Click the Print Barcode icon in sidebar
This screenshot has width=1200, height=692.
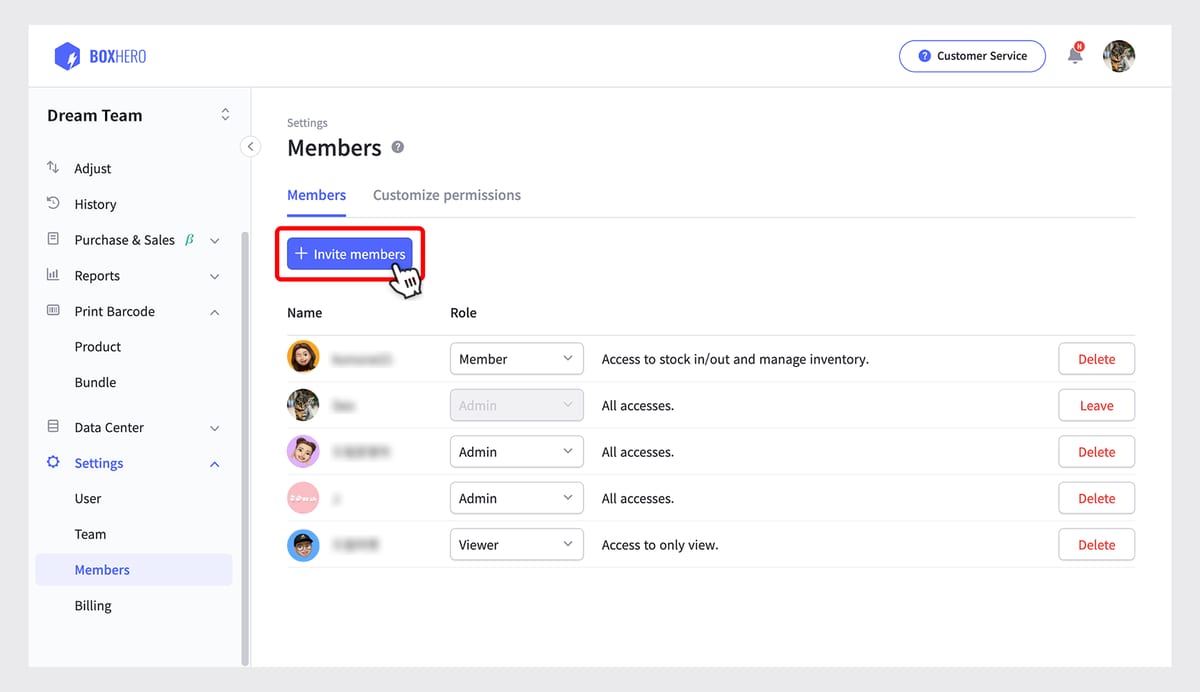[x=54, y=311]
